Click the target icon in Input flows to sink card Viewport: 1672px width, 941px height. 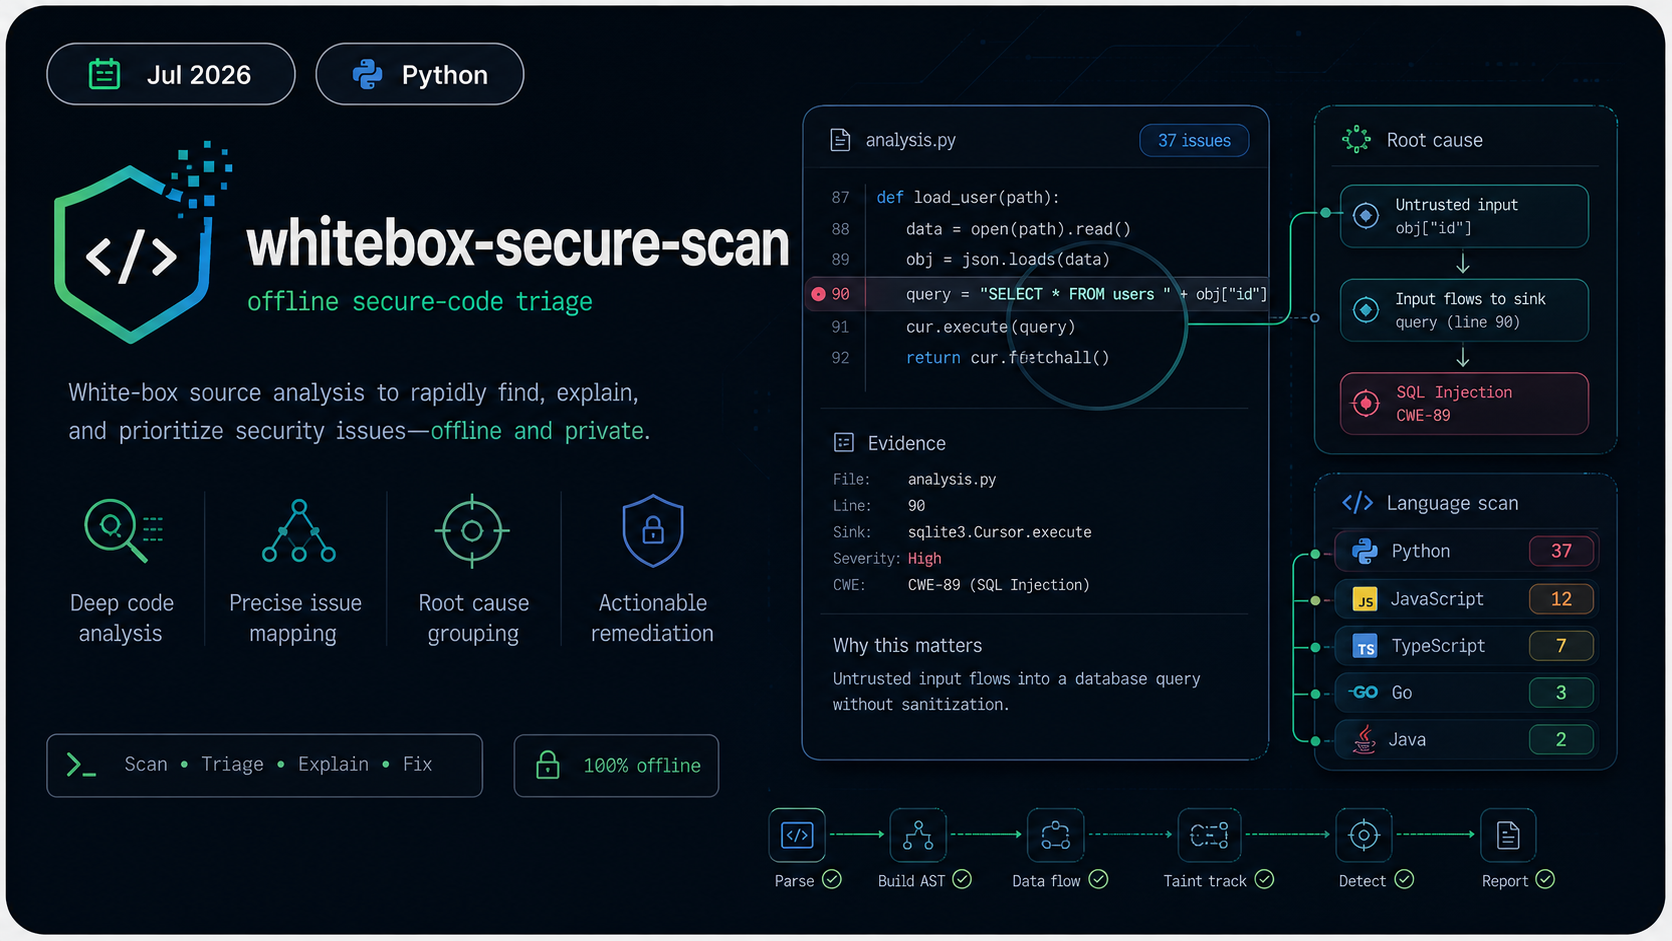pos(1366,310)
